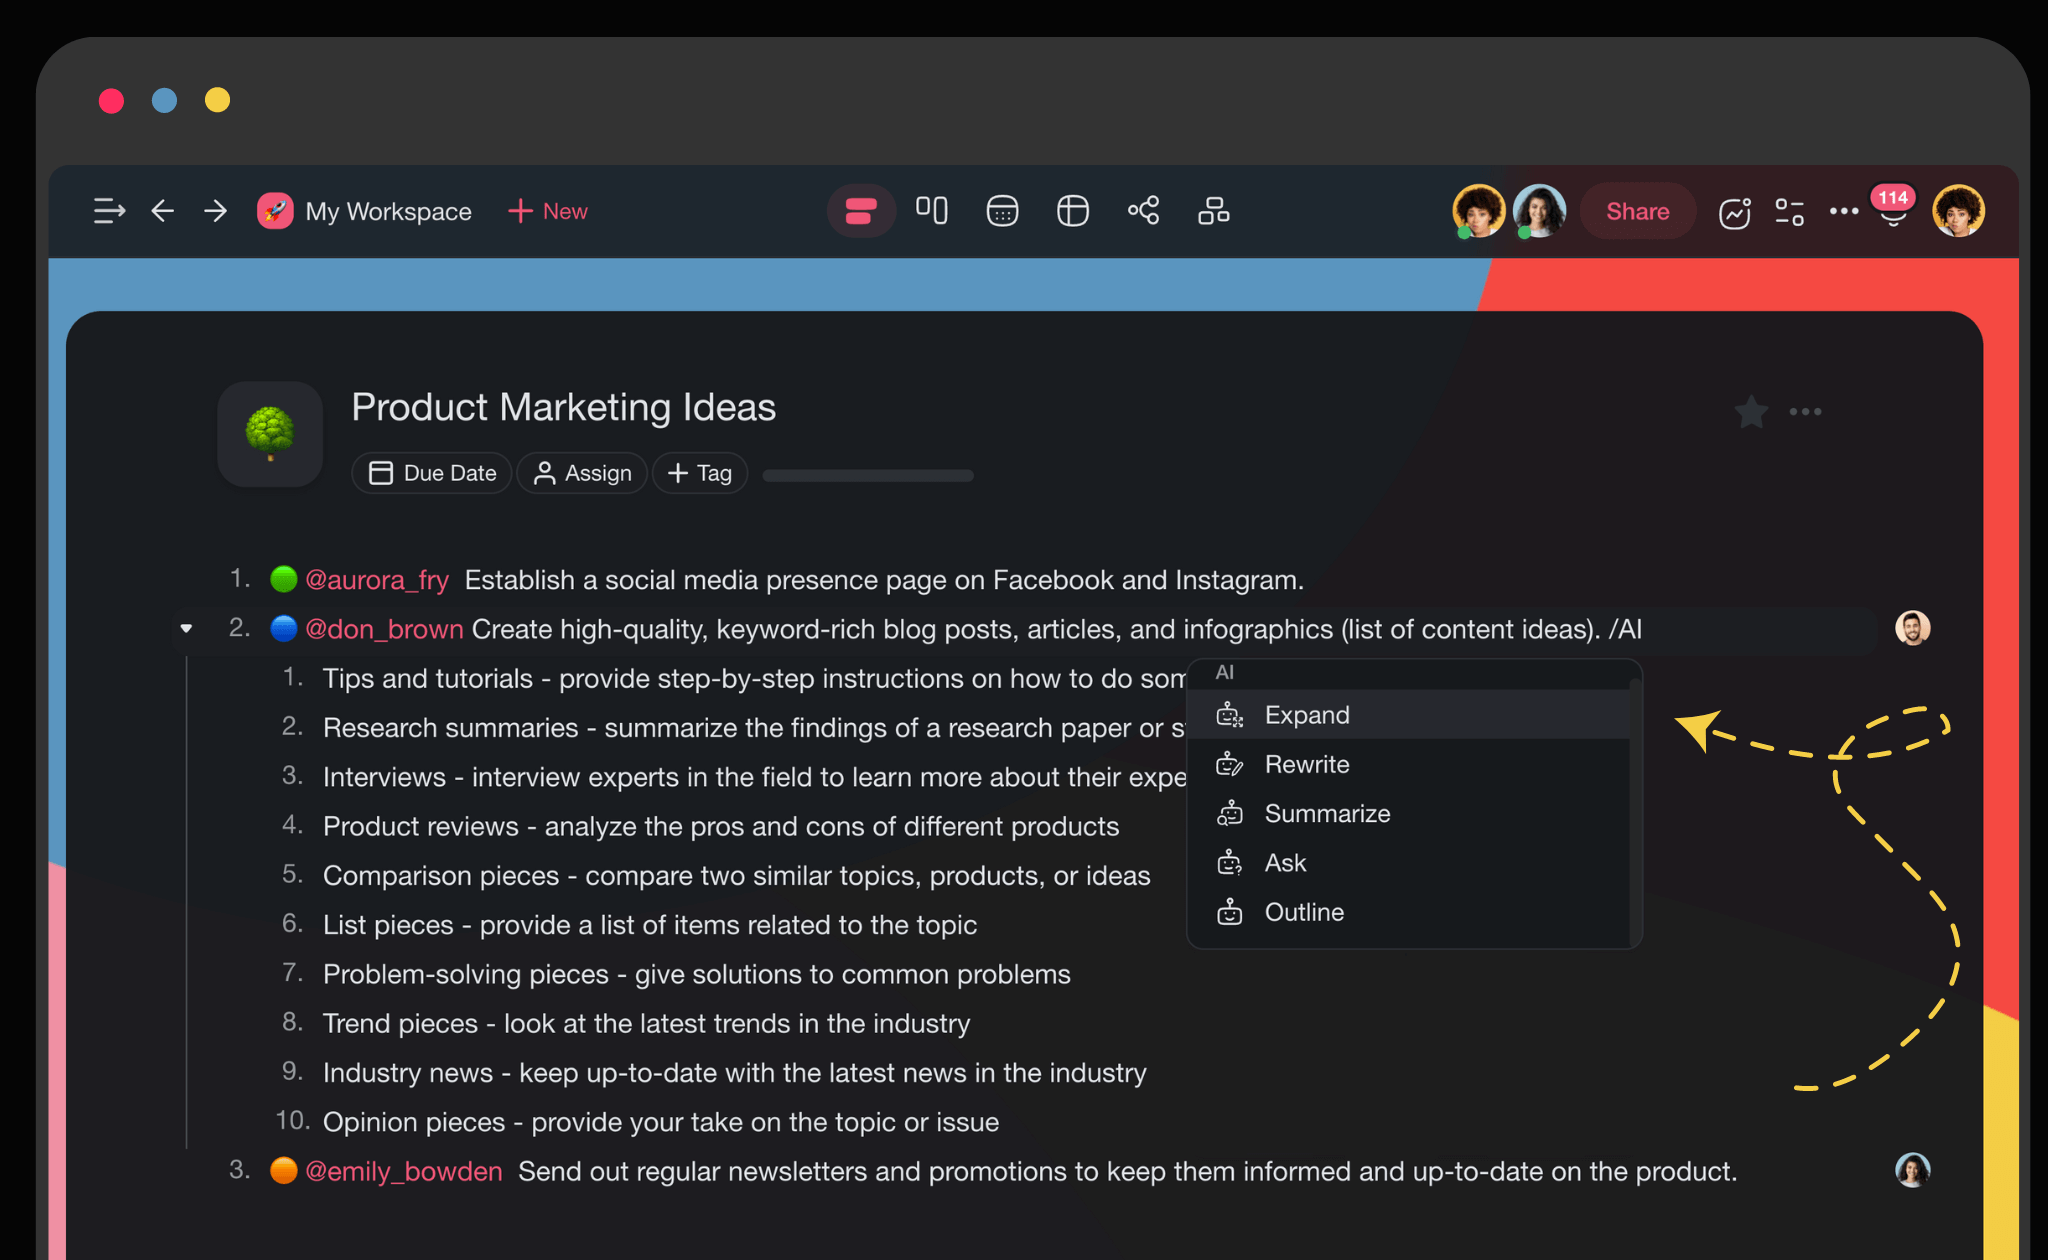2048x1260 pixels.
Task: Click the project progress bar
Action: pyautogui.click(x=868, y=476)
